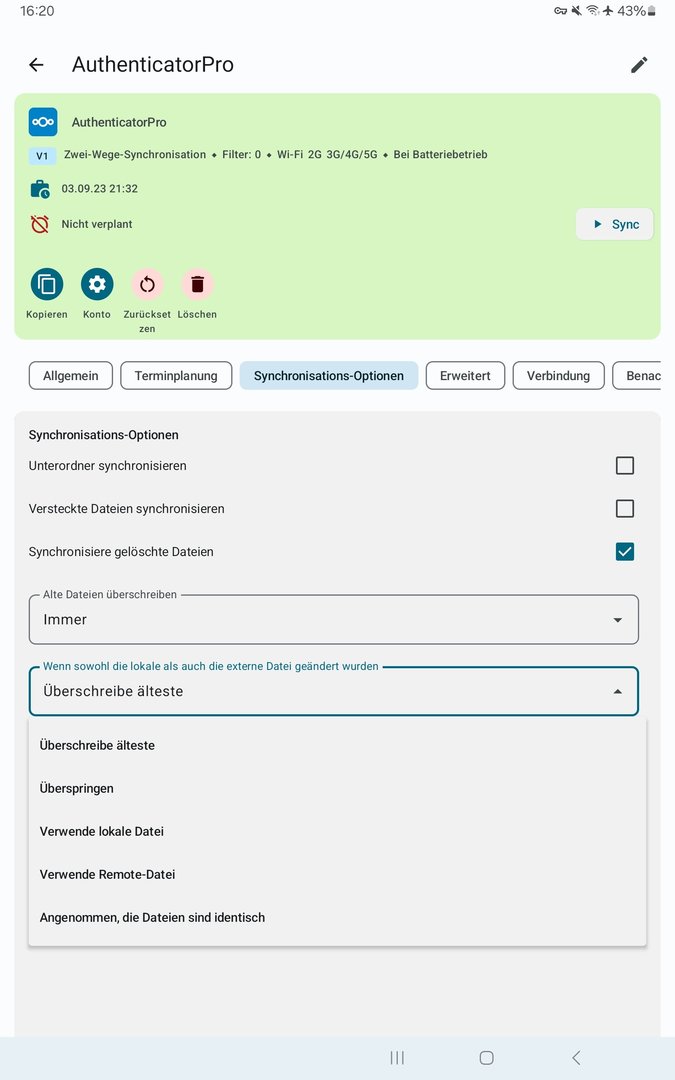Enable Unterordner synchronisieren checkbox
This screenshot has height=1080, width=675.
pos(625,465)
